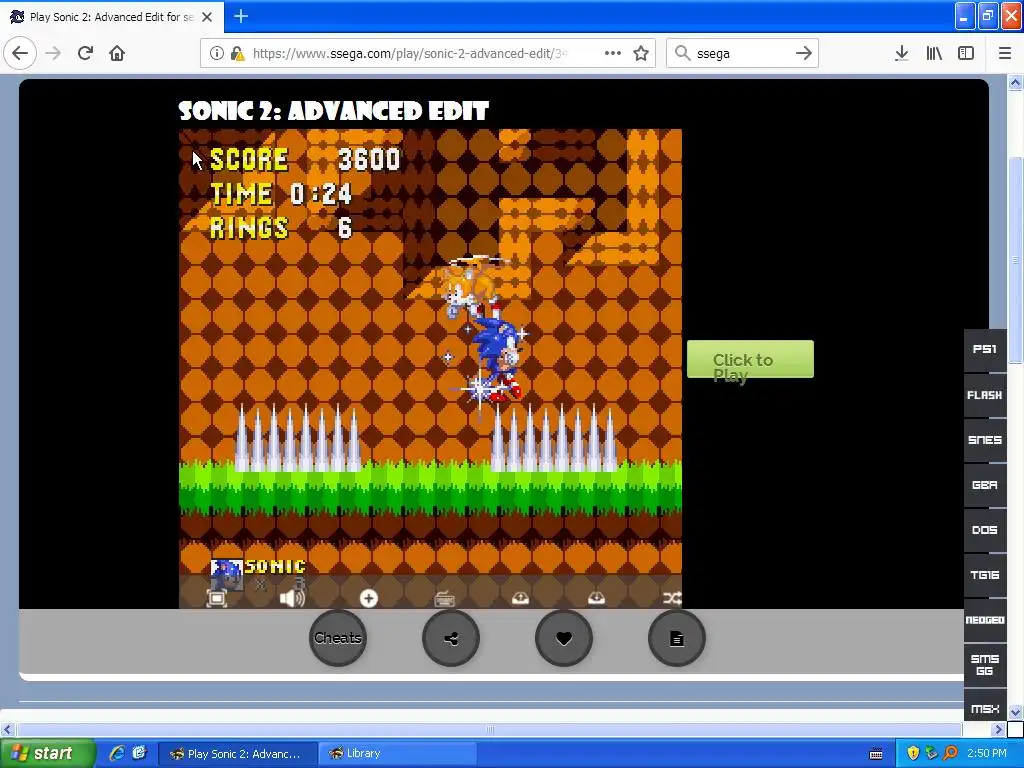Open the Firefox hamburger menu
Screen dimensions: 1024x768
[1005, 53]
